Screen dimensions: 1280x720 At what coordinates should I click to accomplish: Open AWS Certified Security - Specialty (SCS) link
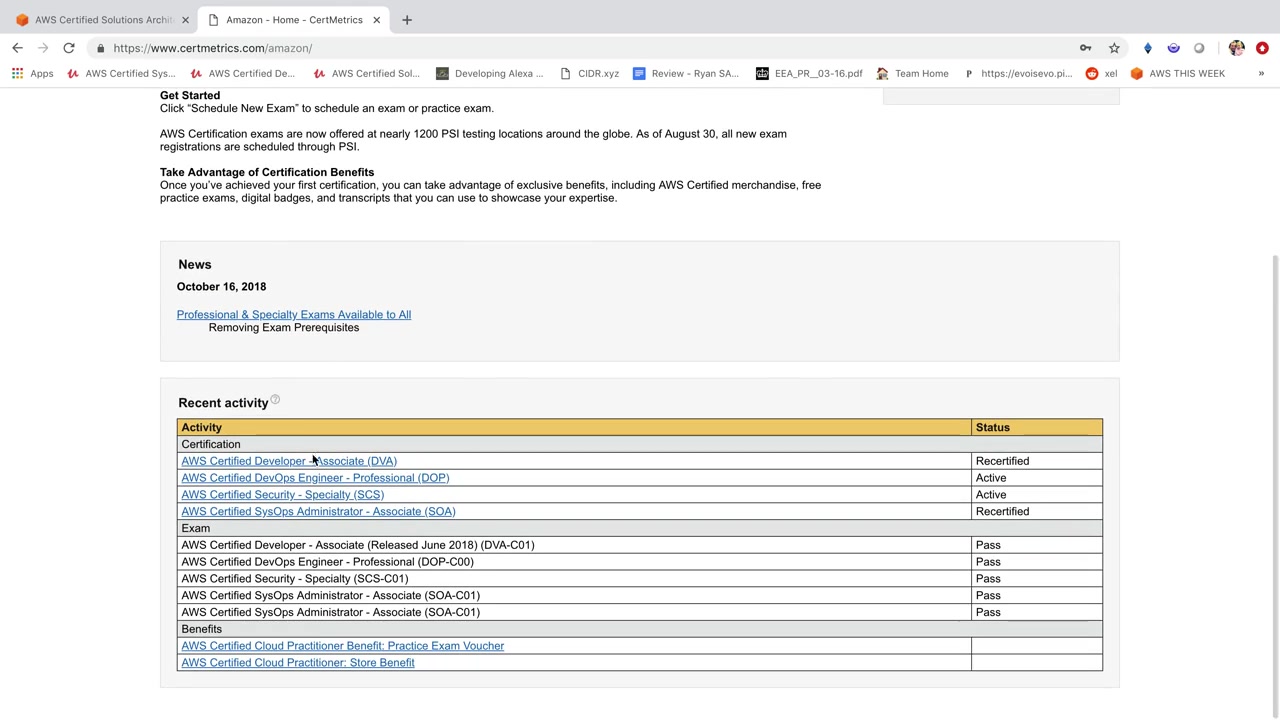tap(282, 495)
